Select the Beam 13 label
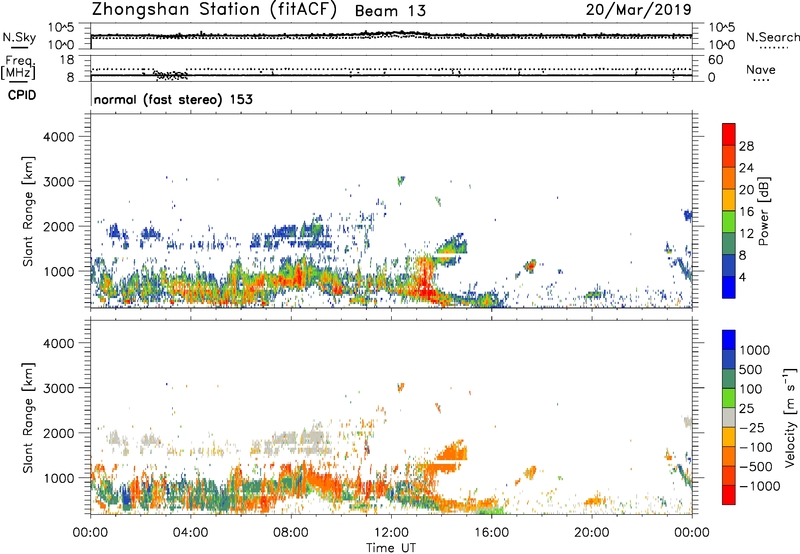 pos(390,11)
